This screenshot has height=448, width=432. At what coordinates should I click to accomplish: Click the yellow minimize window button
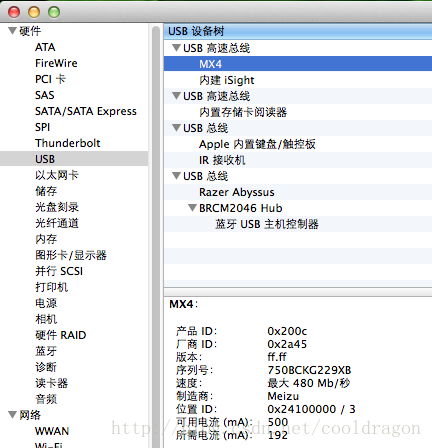(x=34, y=12)
